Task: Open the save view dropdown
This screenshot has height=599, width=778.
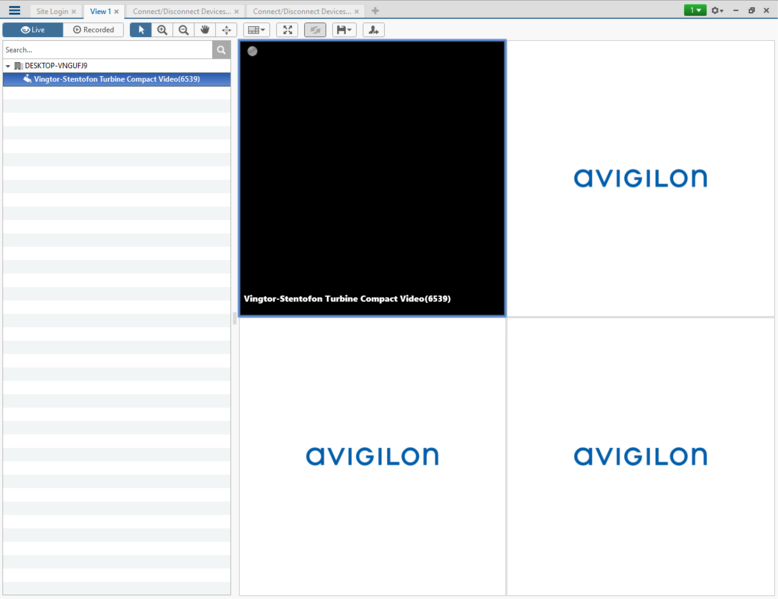Action: (x=344, y=30)
